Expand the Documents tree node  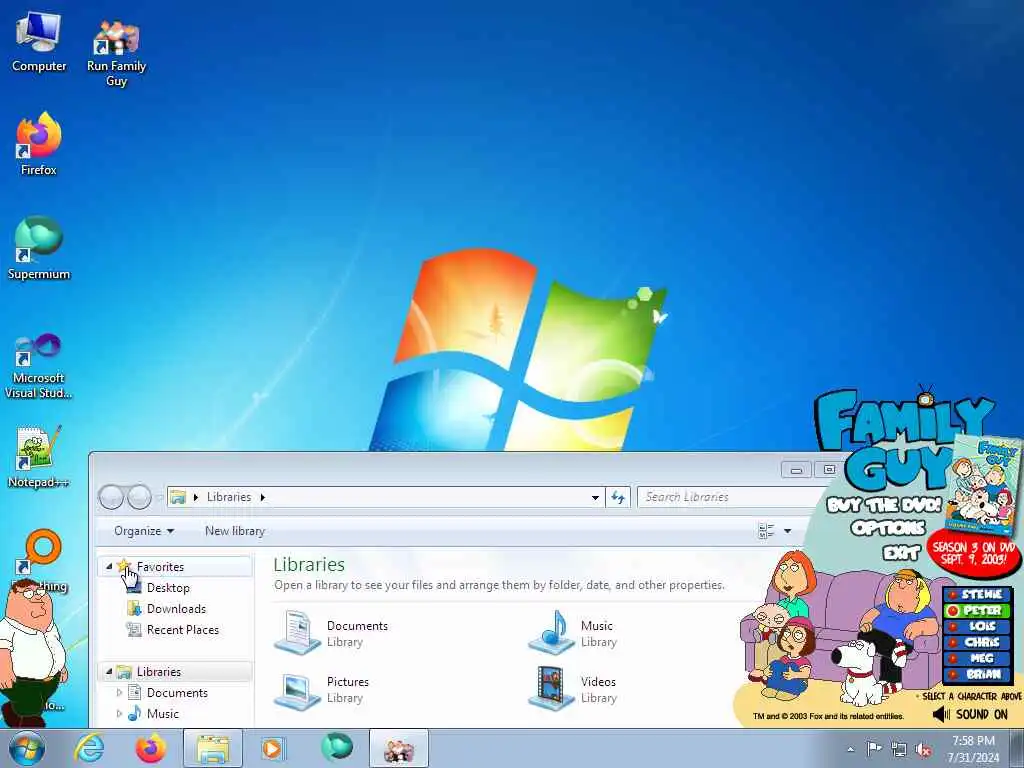tap(119, 692)
